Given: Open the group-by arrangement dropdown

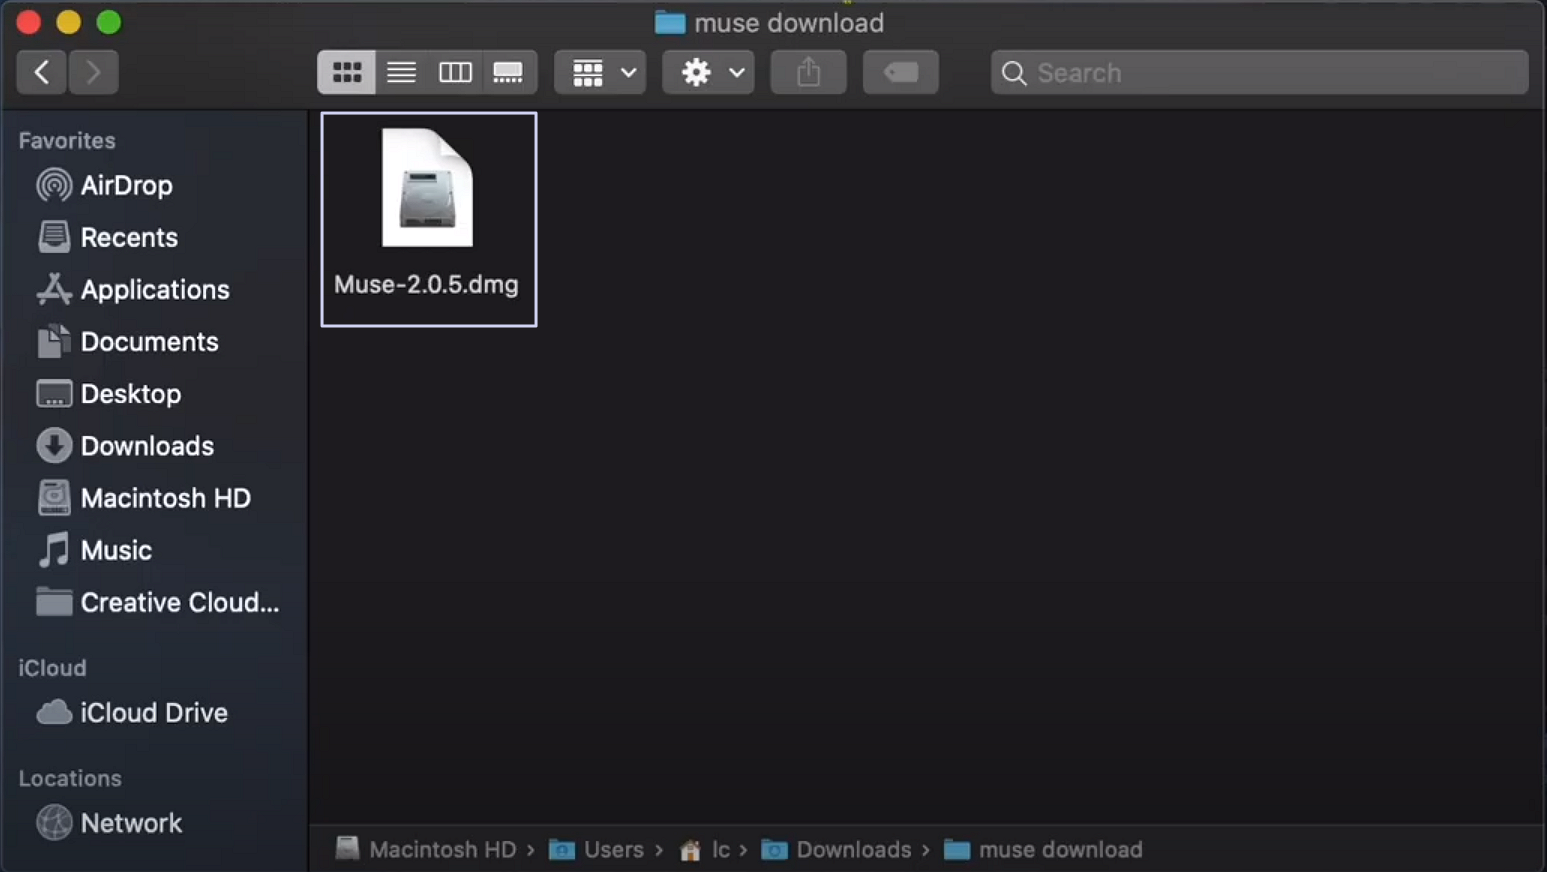Looking at the screenshot, I should point(600,72).
